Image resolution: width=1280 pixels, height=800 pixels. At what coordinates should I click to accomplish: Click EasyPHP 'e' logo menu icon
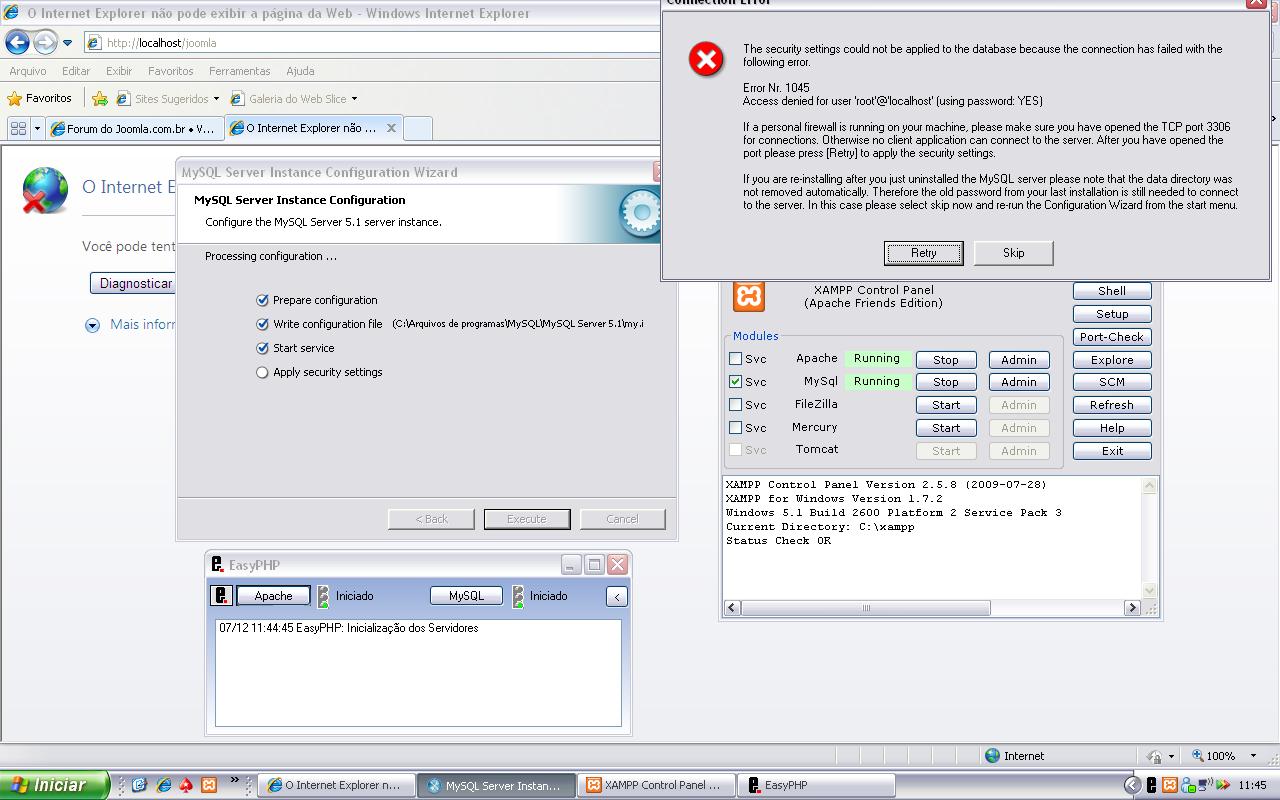coord(221,596)
